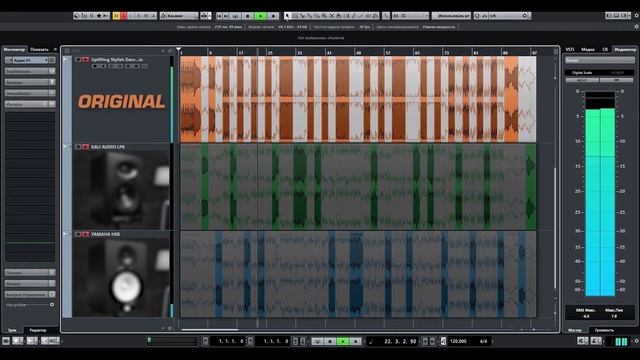Open the VSTi tab in the right zone
The image size is (640, 360).
click(x=570, y=49)
